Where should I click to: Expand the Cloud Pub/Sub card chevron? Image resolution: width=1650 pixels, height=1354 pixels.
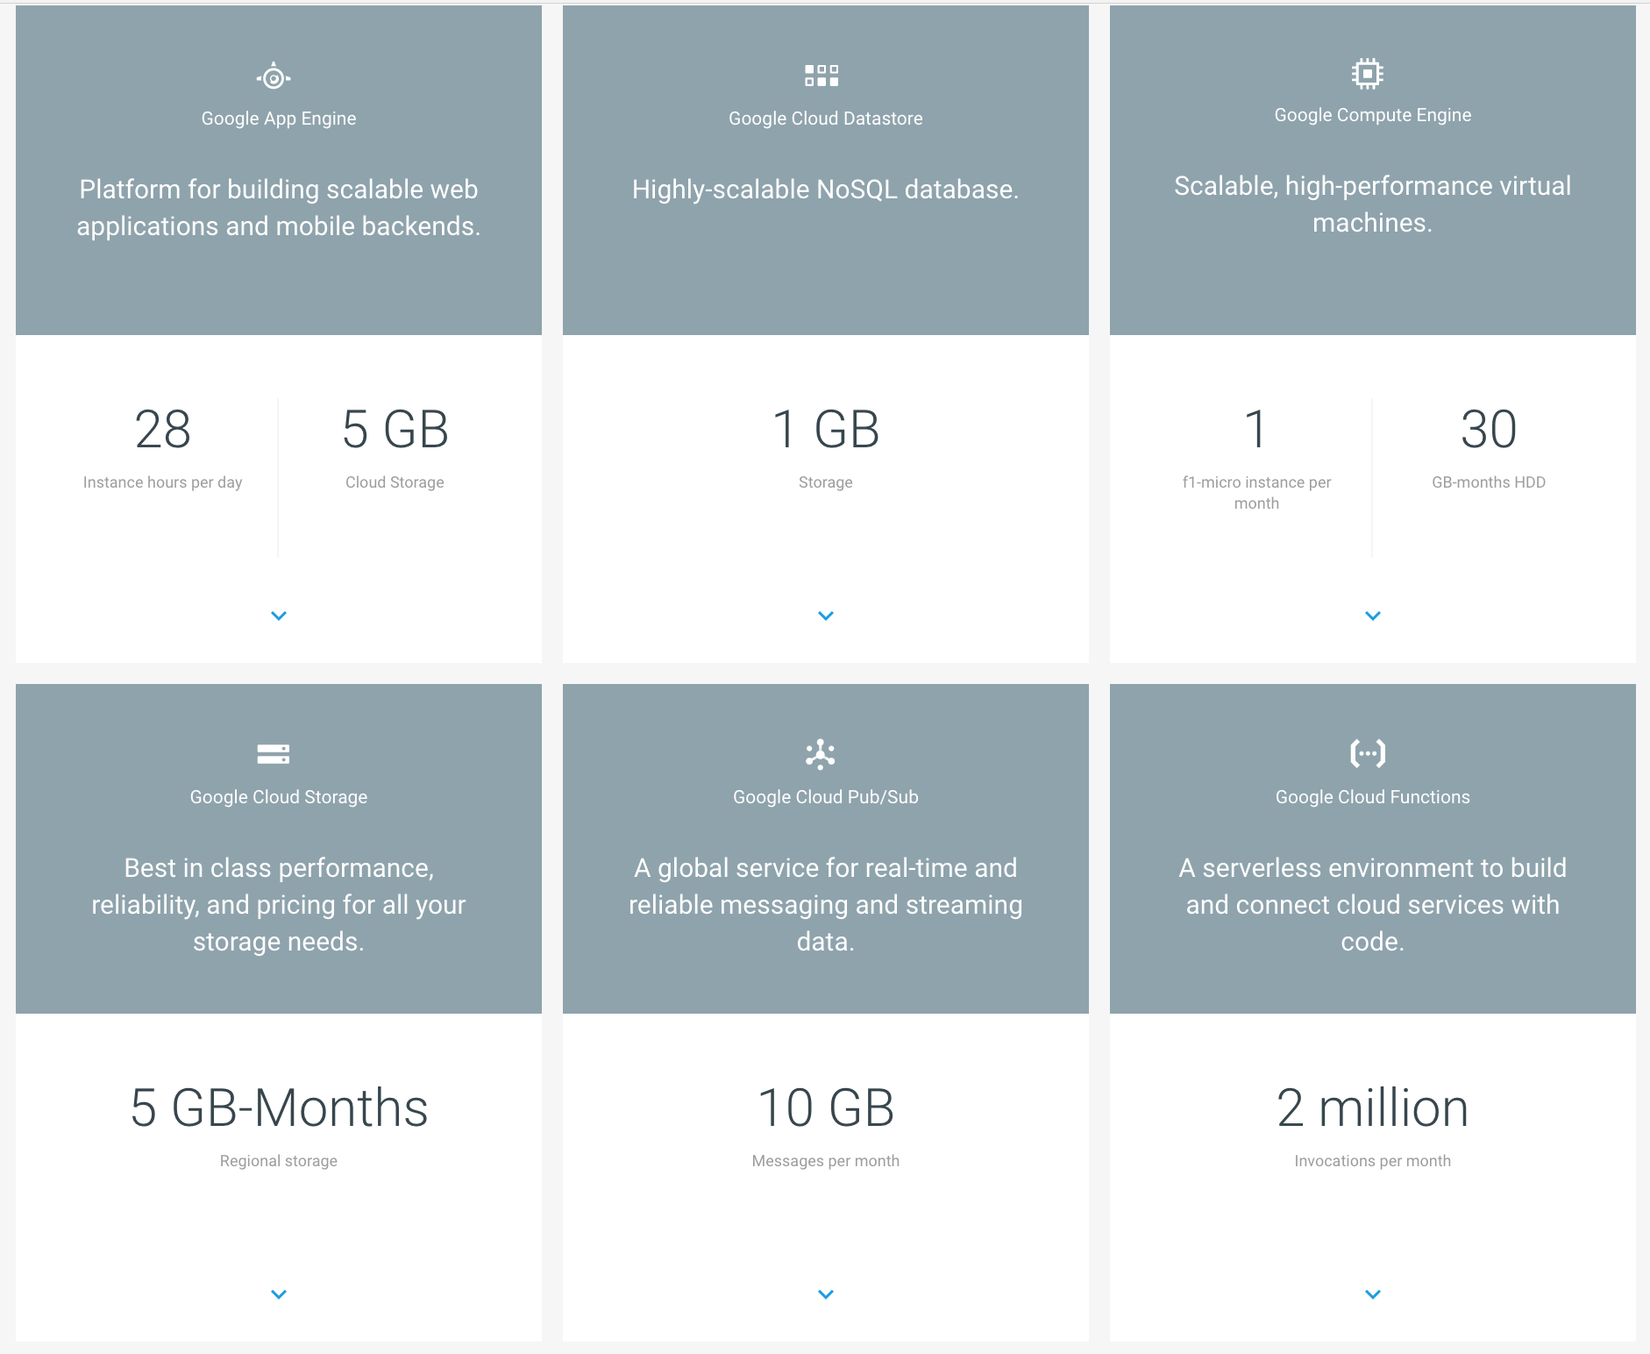pos(826,1294)
